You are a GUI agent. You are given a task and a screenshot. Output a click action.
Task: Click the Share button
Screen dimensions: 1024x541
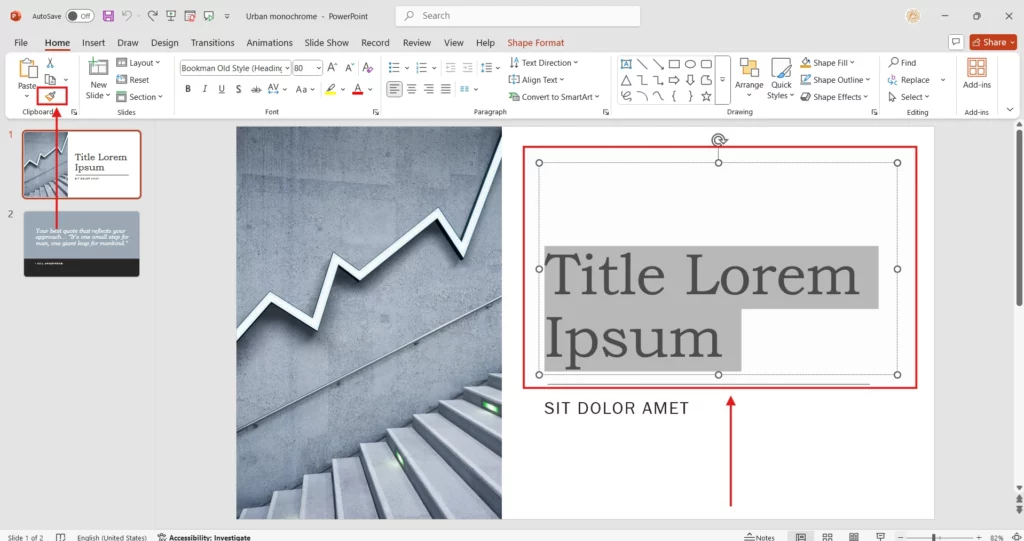click(x=993, y=42)
